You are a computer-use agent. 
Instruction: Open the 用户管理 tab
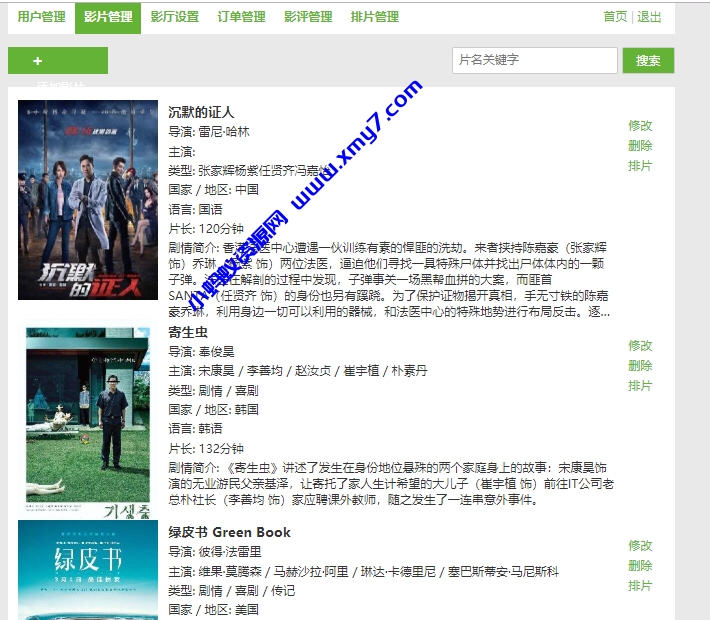(x=42, y=17)
